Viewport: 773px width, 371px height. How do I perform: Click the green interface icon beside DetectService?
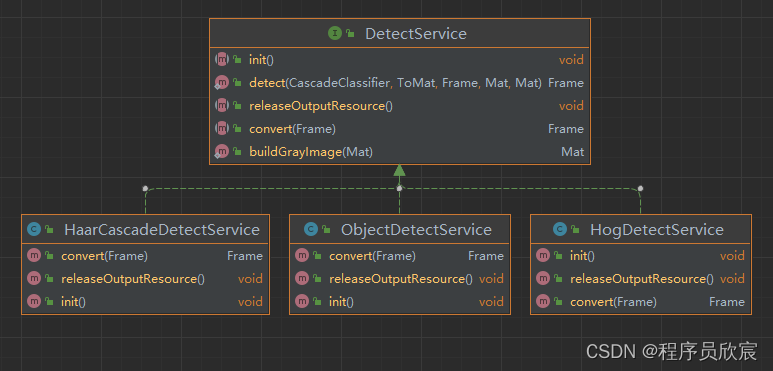[x=335, y=34]
